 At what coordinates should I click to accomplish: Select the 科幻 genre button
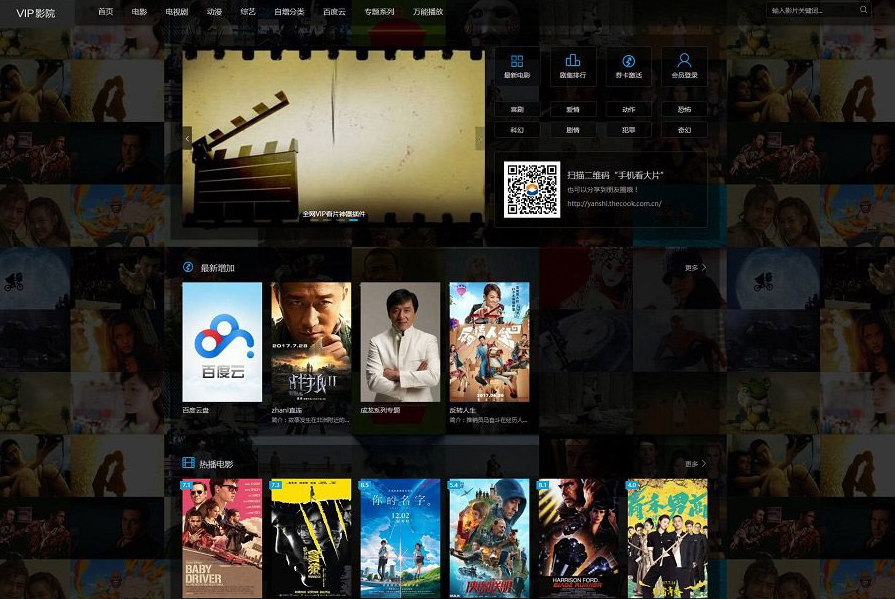pyautogui.click(x=517, y=130)
